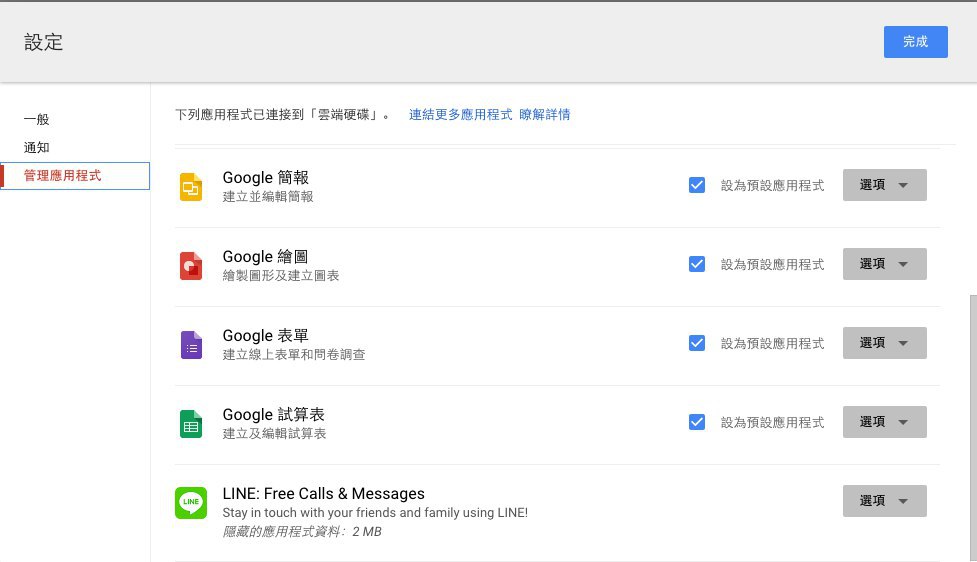
Task: Click the 設定 dialog title
Action: pos(44,42)
